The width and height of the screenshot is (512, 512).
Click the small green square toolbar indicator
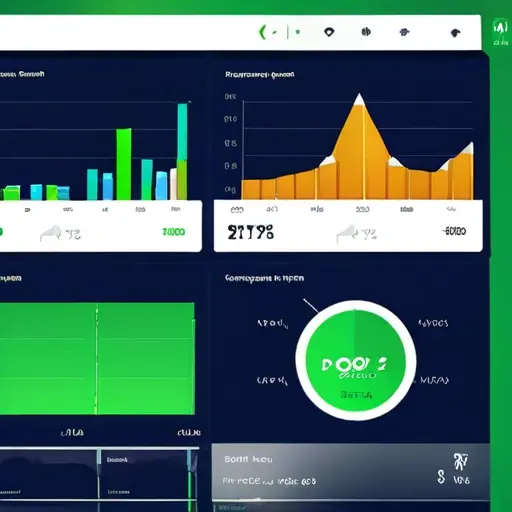tap(298, 32)
